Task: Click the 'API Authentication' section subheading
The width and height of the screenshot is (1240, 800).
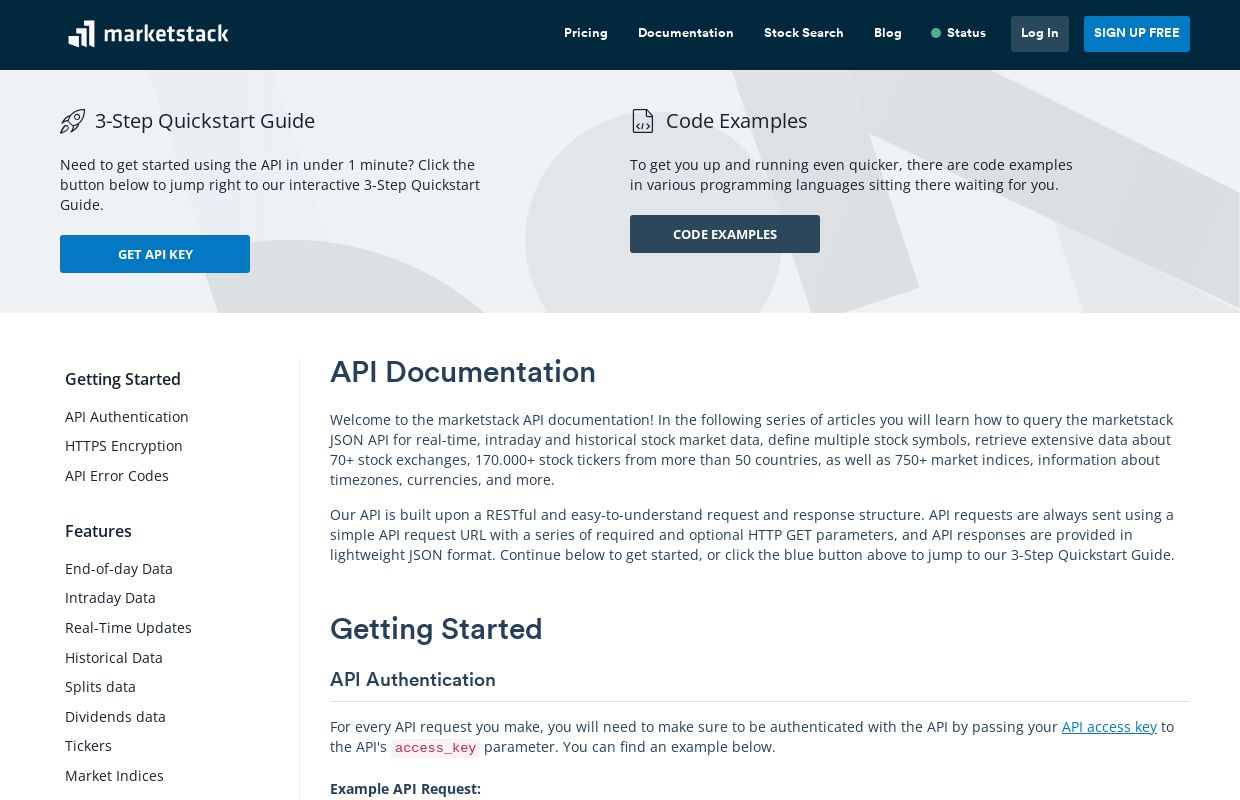Action: (413, 680)
